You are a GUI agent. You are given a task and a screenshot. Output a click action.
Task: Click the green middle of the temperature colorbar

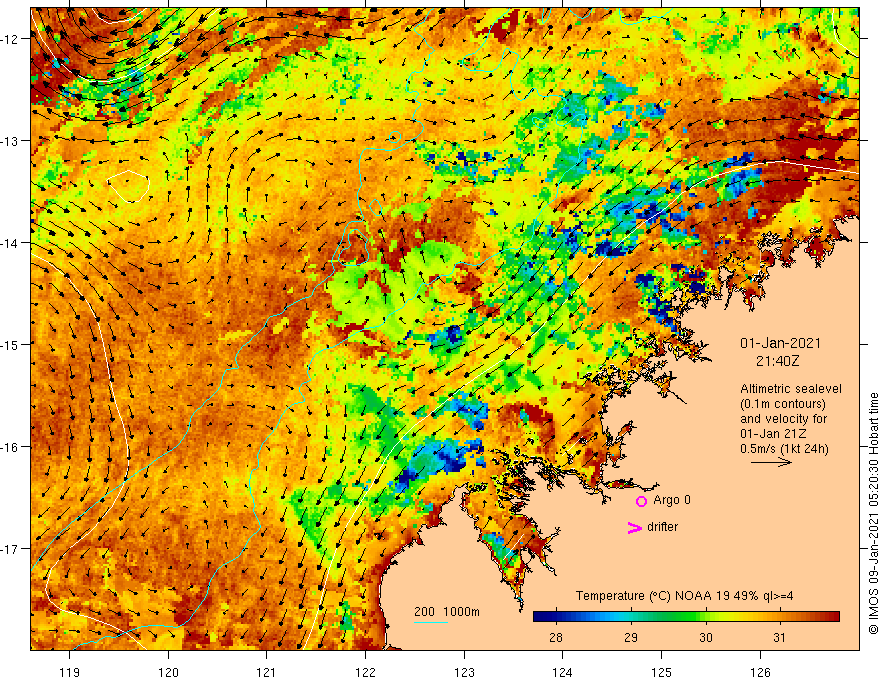click(x=686, y=617)
